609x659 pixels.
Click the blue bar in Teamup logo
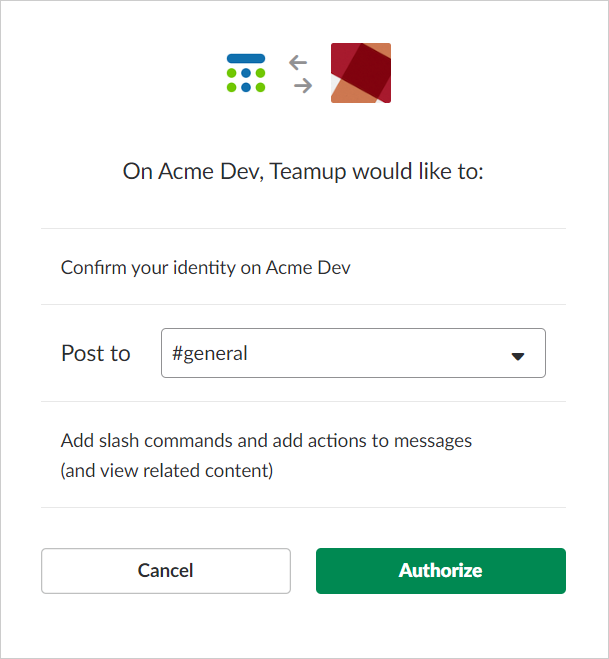[x=246, y=58]
